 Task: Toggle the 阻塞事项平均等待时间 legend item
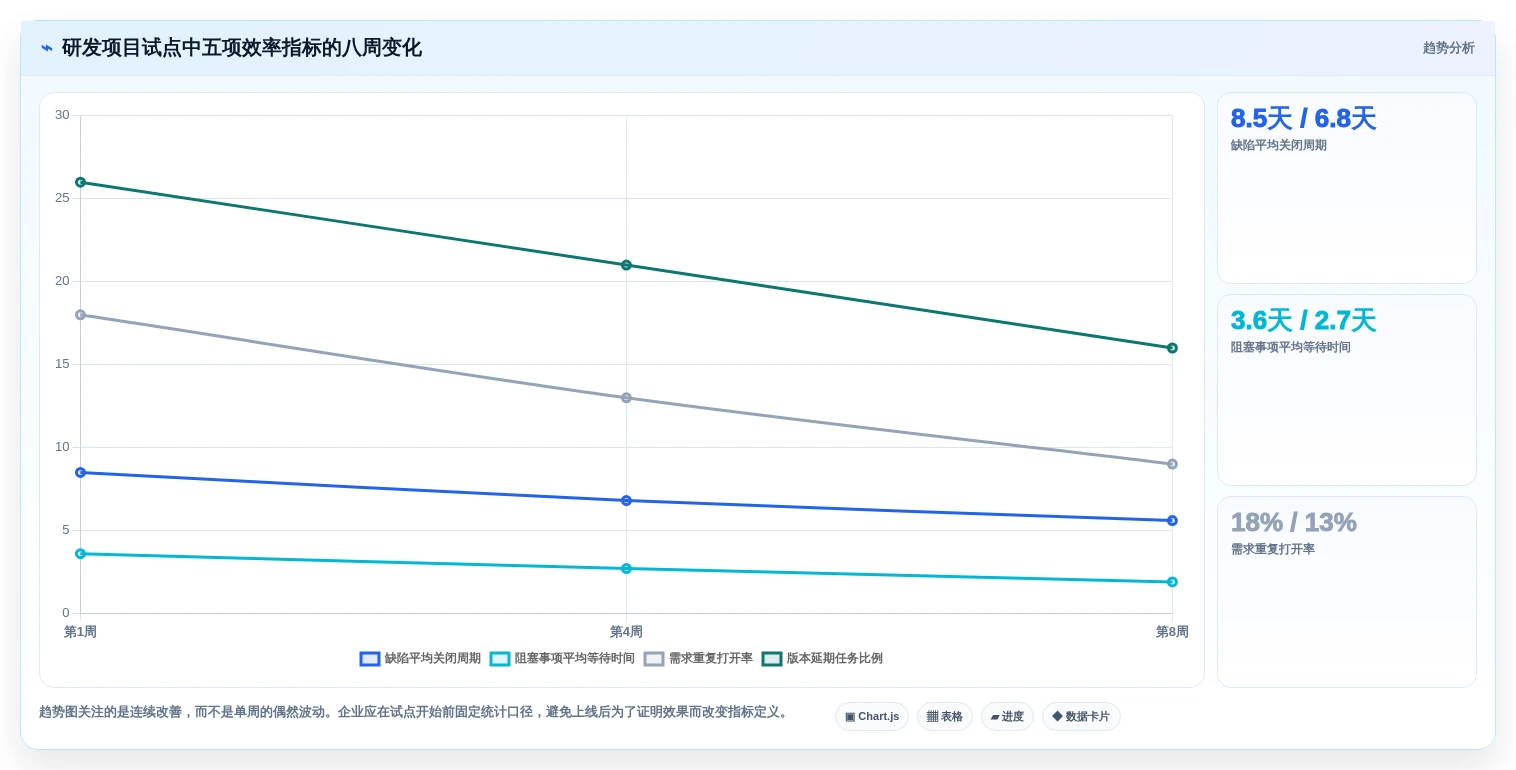pos(562,659)
